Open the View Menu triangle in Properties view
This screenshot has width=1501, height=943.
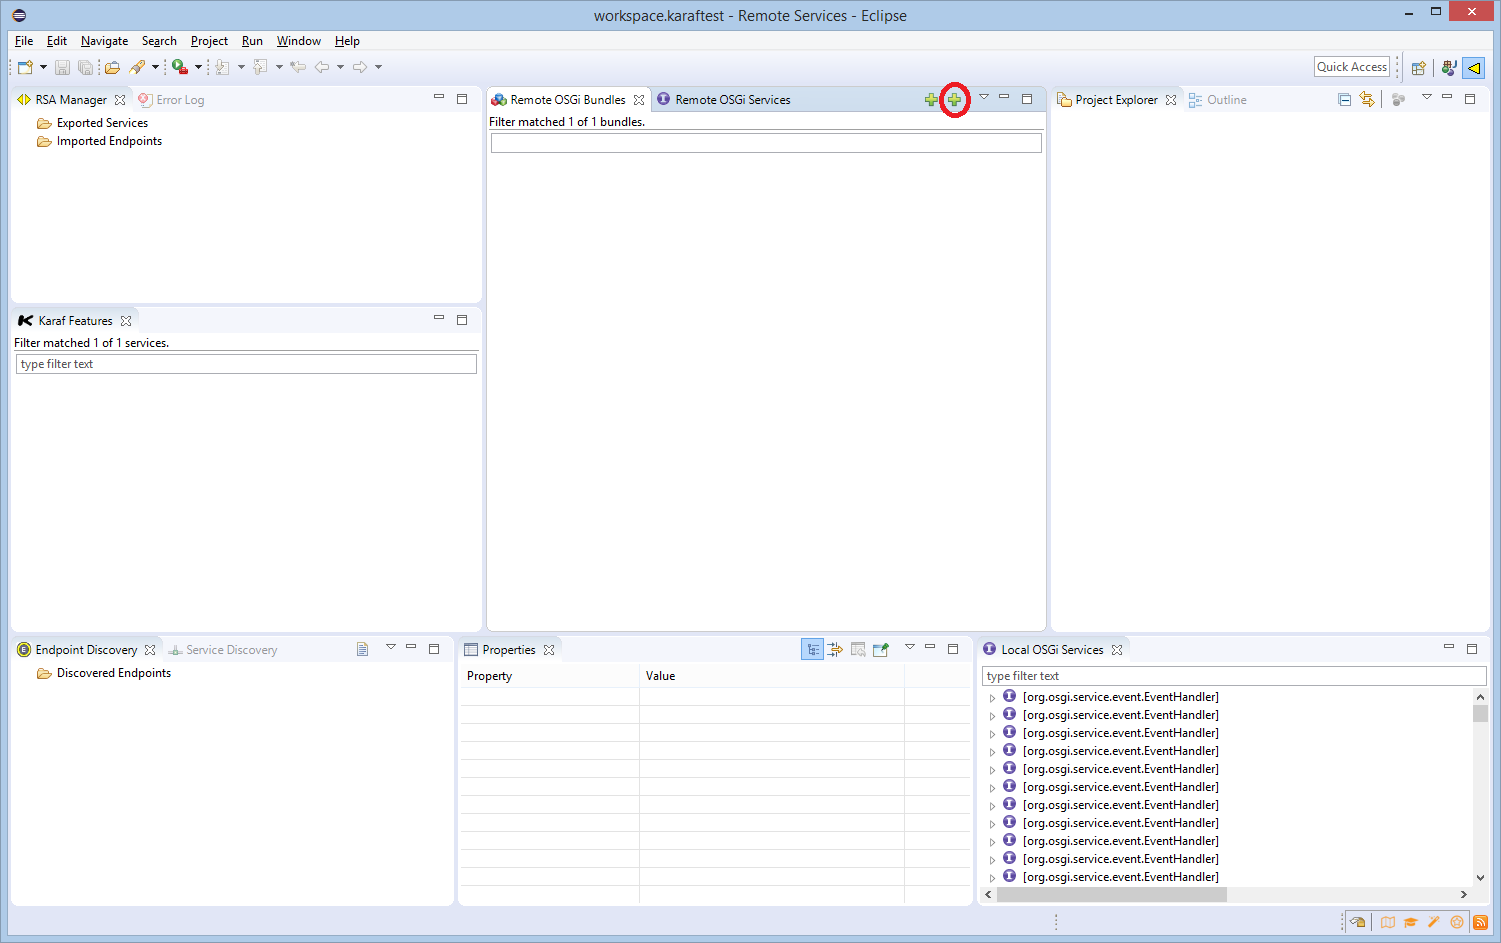(x=910, y=647)
